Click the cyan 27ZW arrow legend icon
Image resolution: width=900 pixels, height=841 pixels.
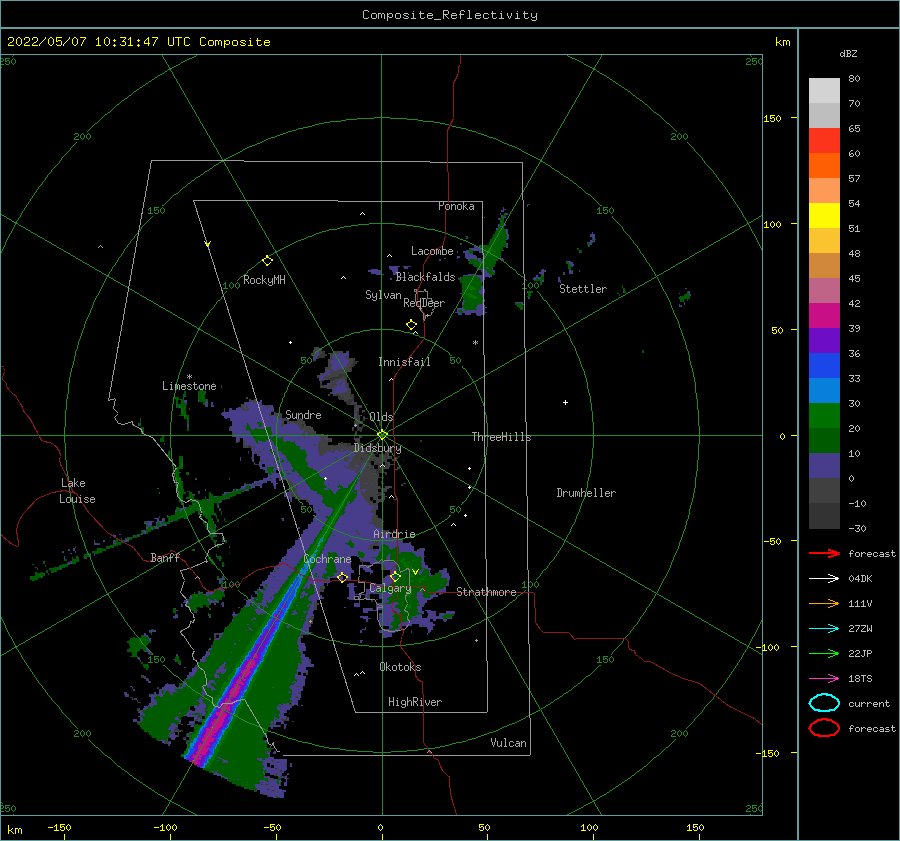(824, 629)
